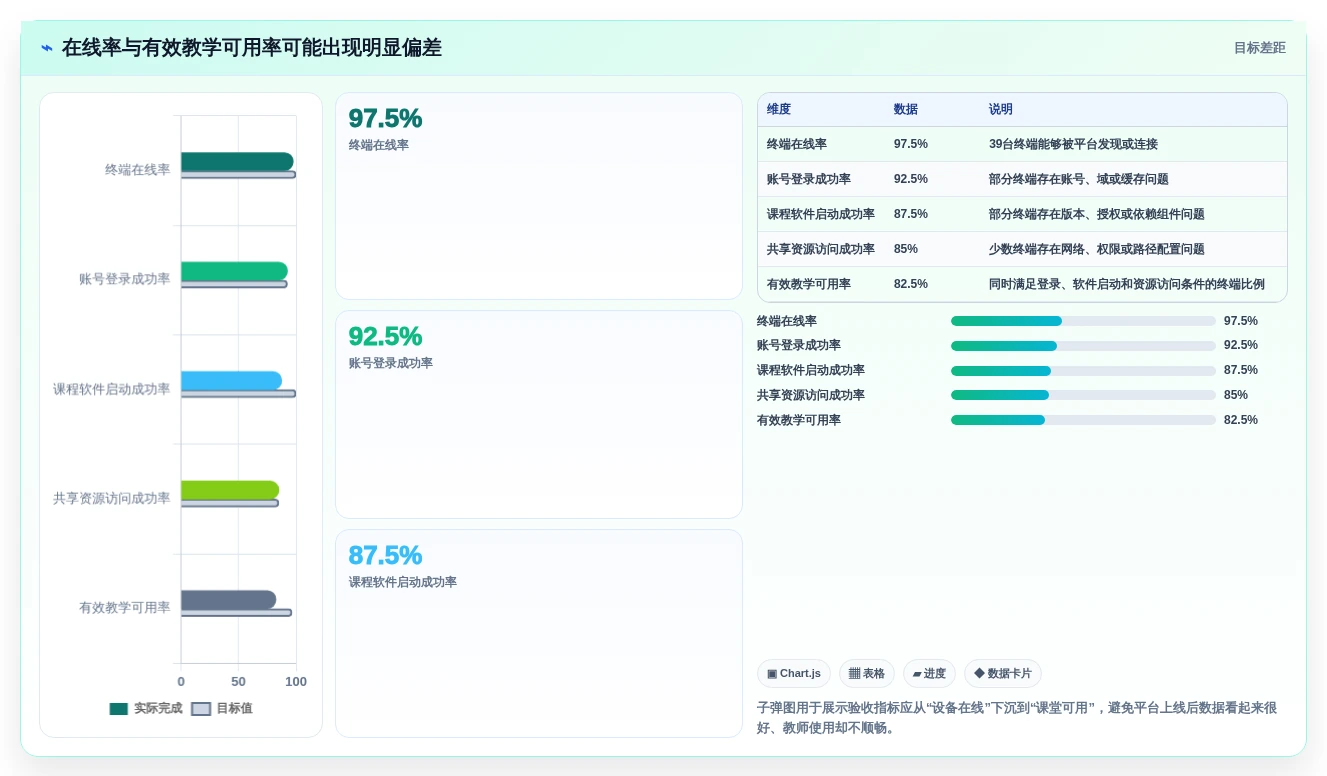Click the 85% progress value label
The height and width of the screenshot is (776, 1327).
coord(1236,395)
